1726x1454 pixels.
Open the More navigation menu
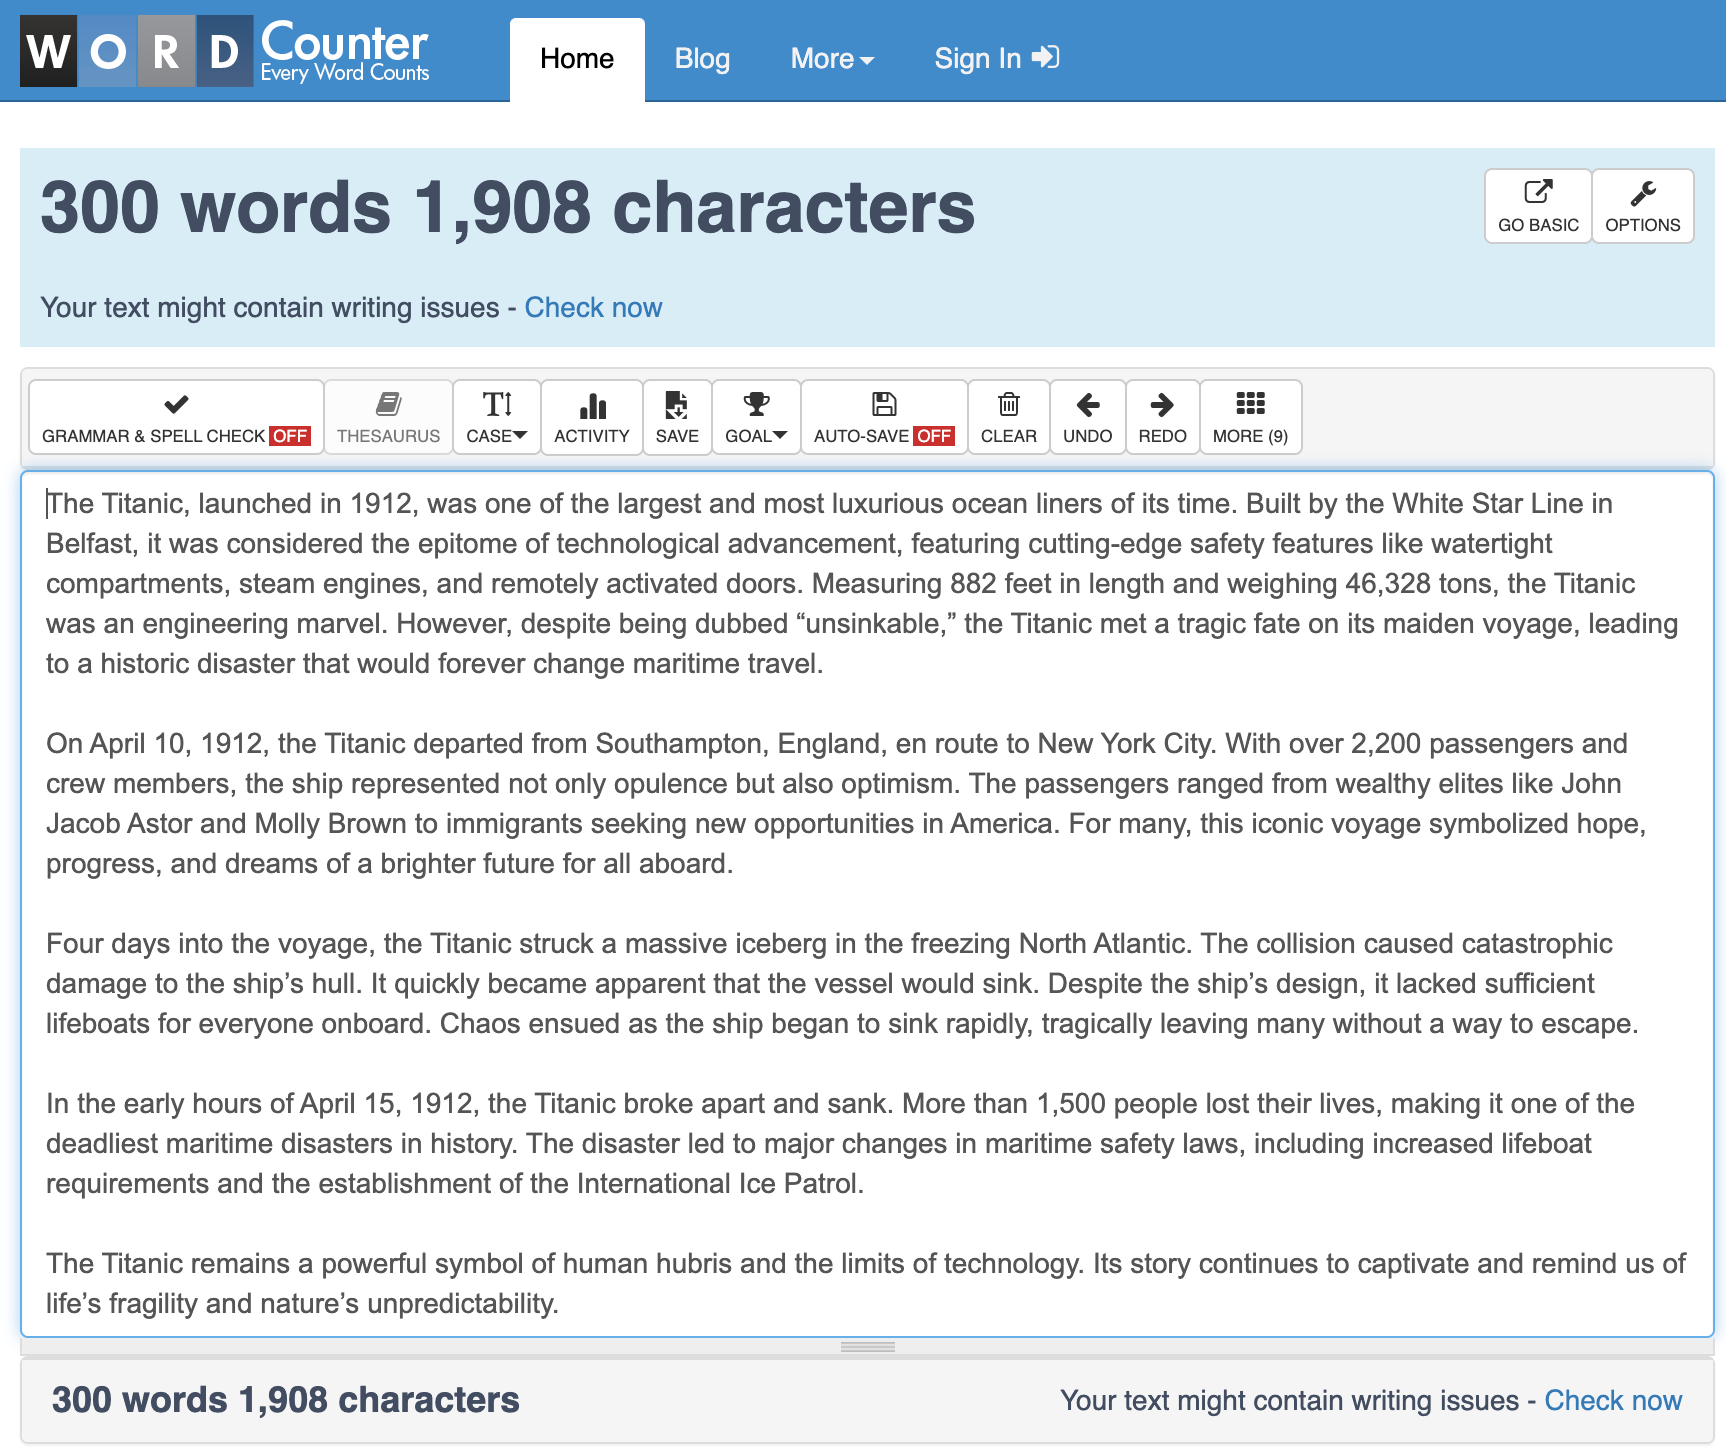pyautogui.click(x=831, y=58)
